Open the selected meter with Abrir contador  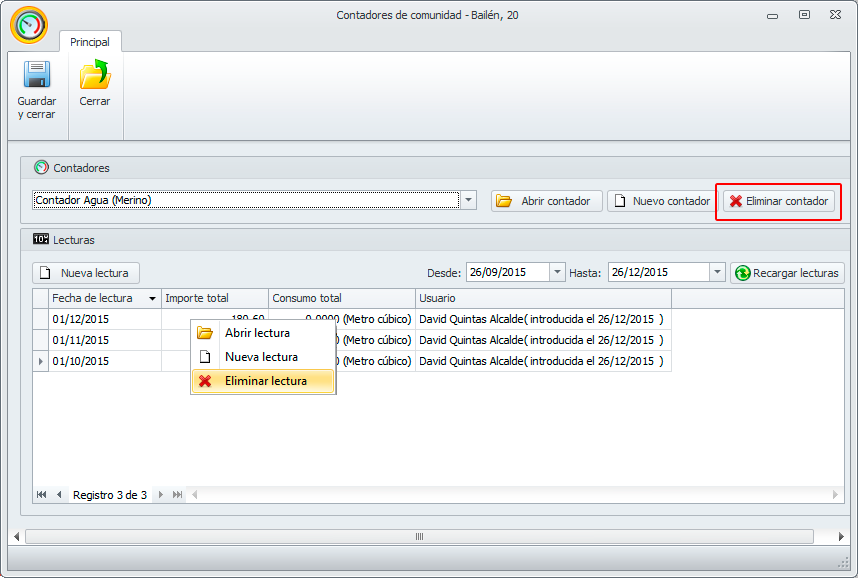click(x=546, y=201)
